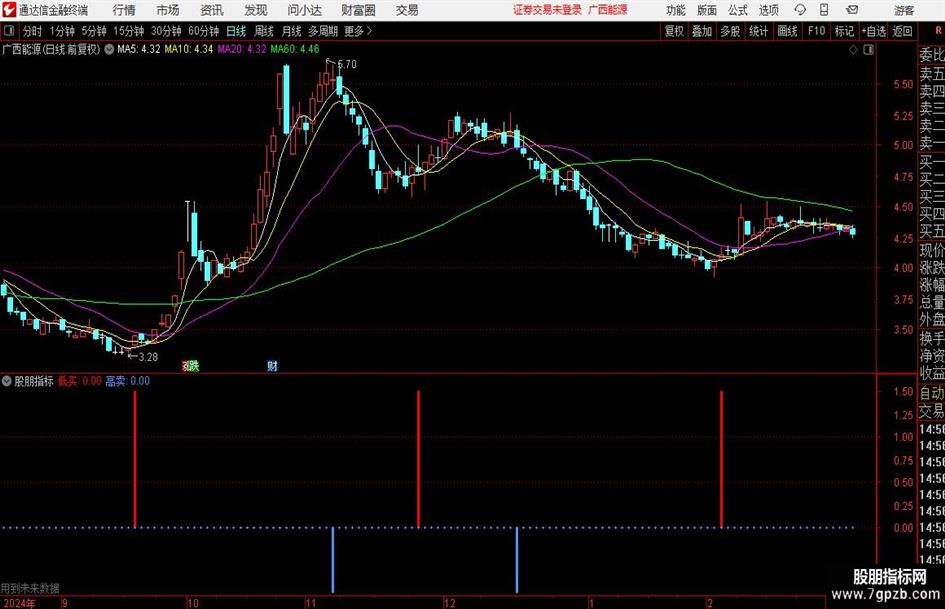Click the 涨跌 marker icon below candles
Screen dimensions: 945x609
point(190,365)
